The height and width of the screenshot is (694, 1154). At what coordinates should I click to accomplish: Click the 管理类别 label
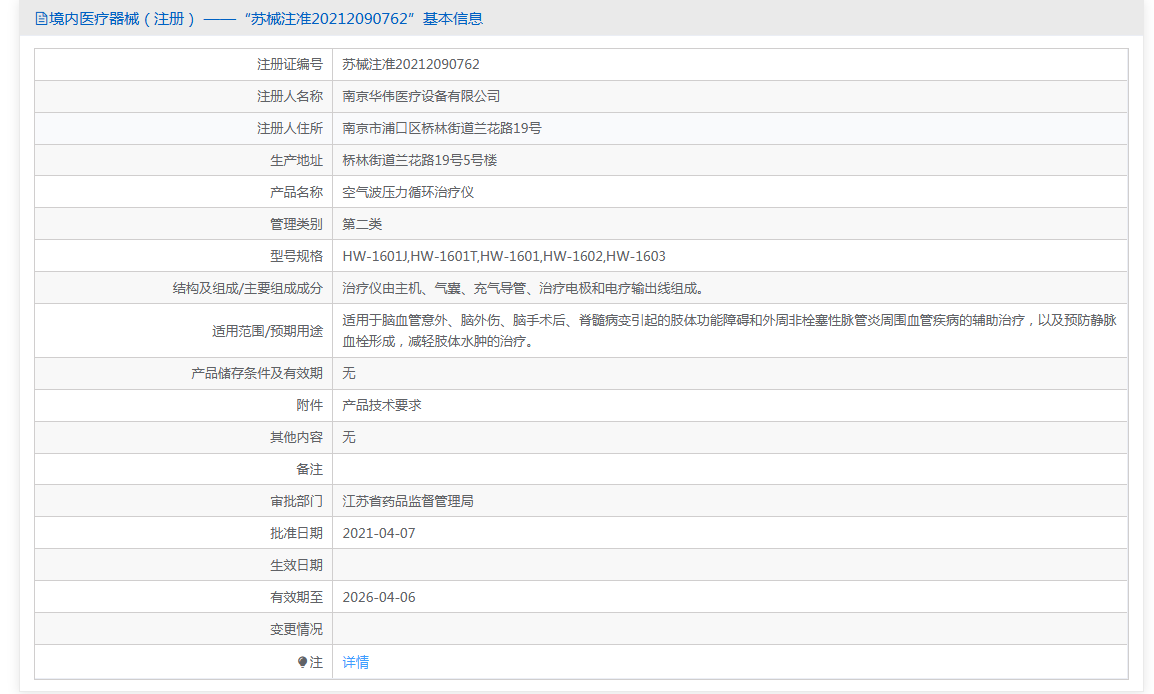(296, 224)
